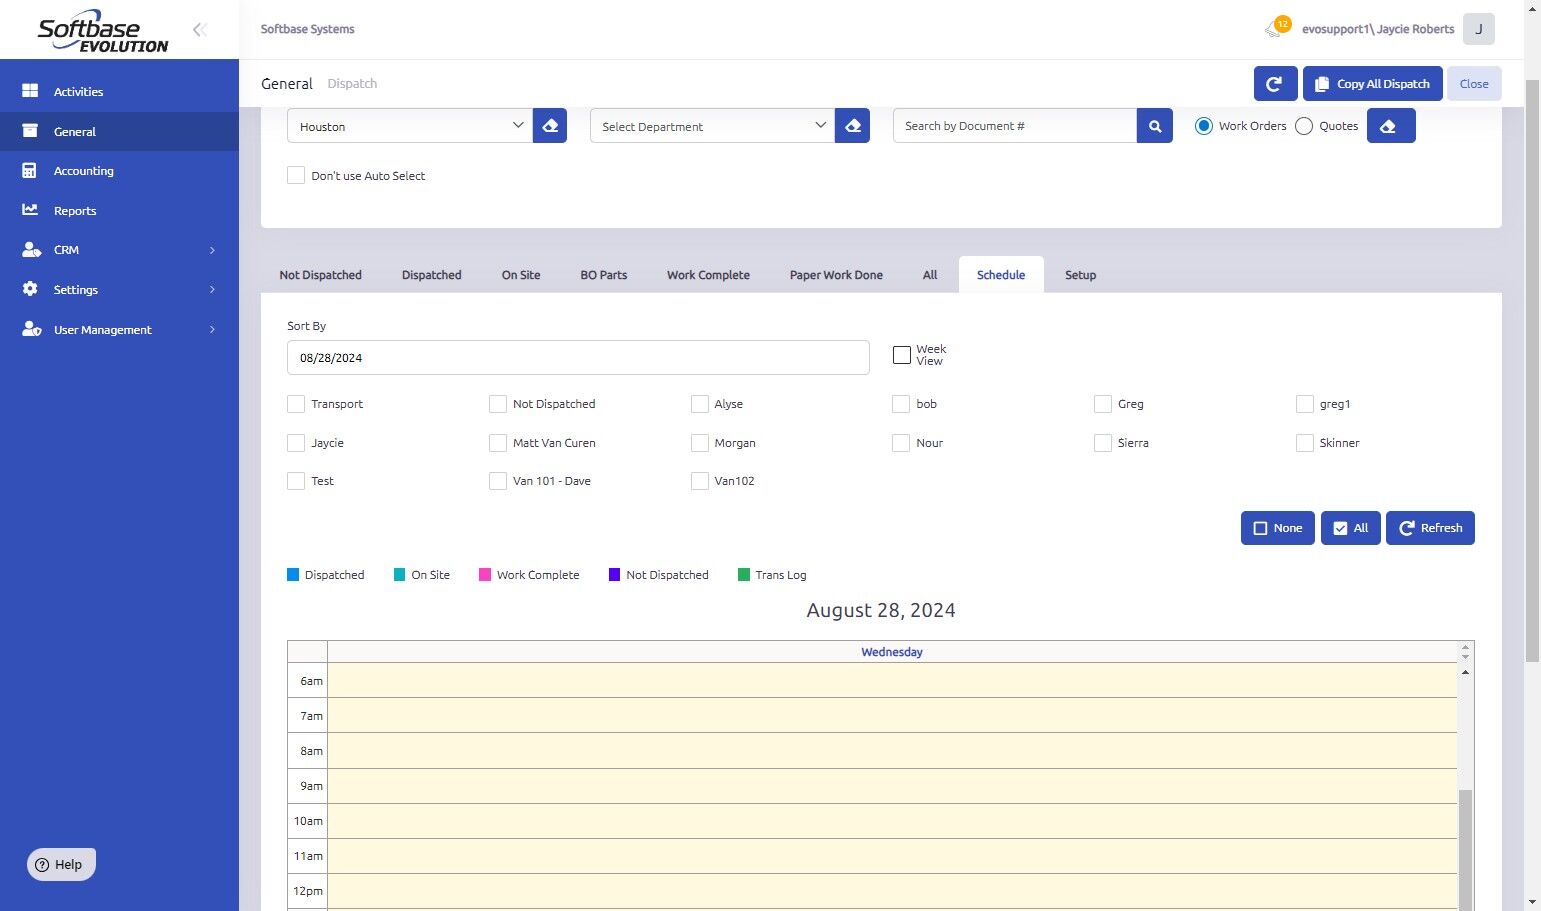Click the magnifier search document button
This screenshot has height=911, width=1541.
tap(1154, 126)
